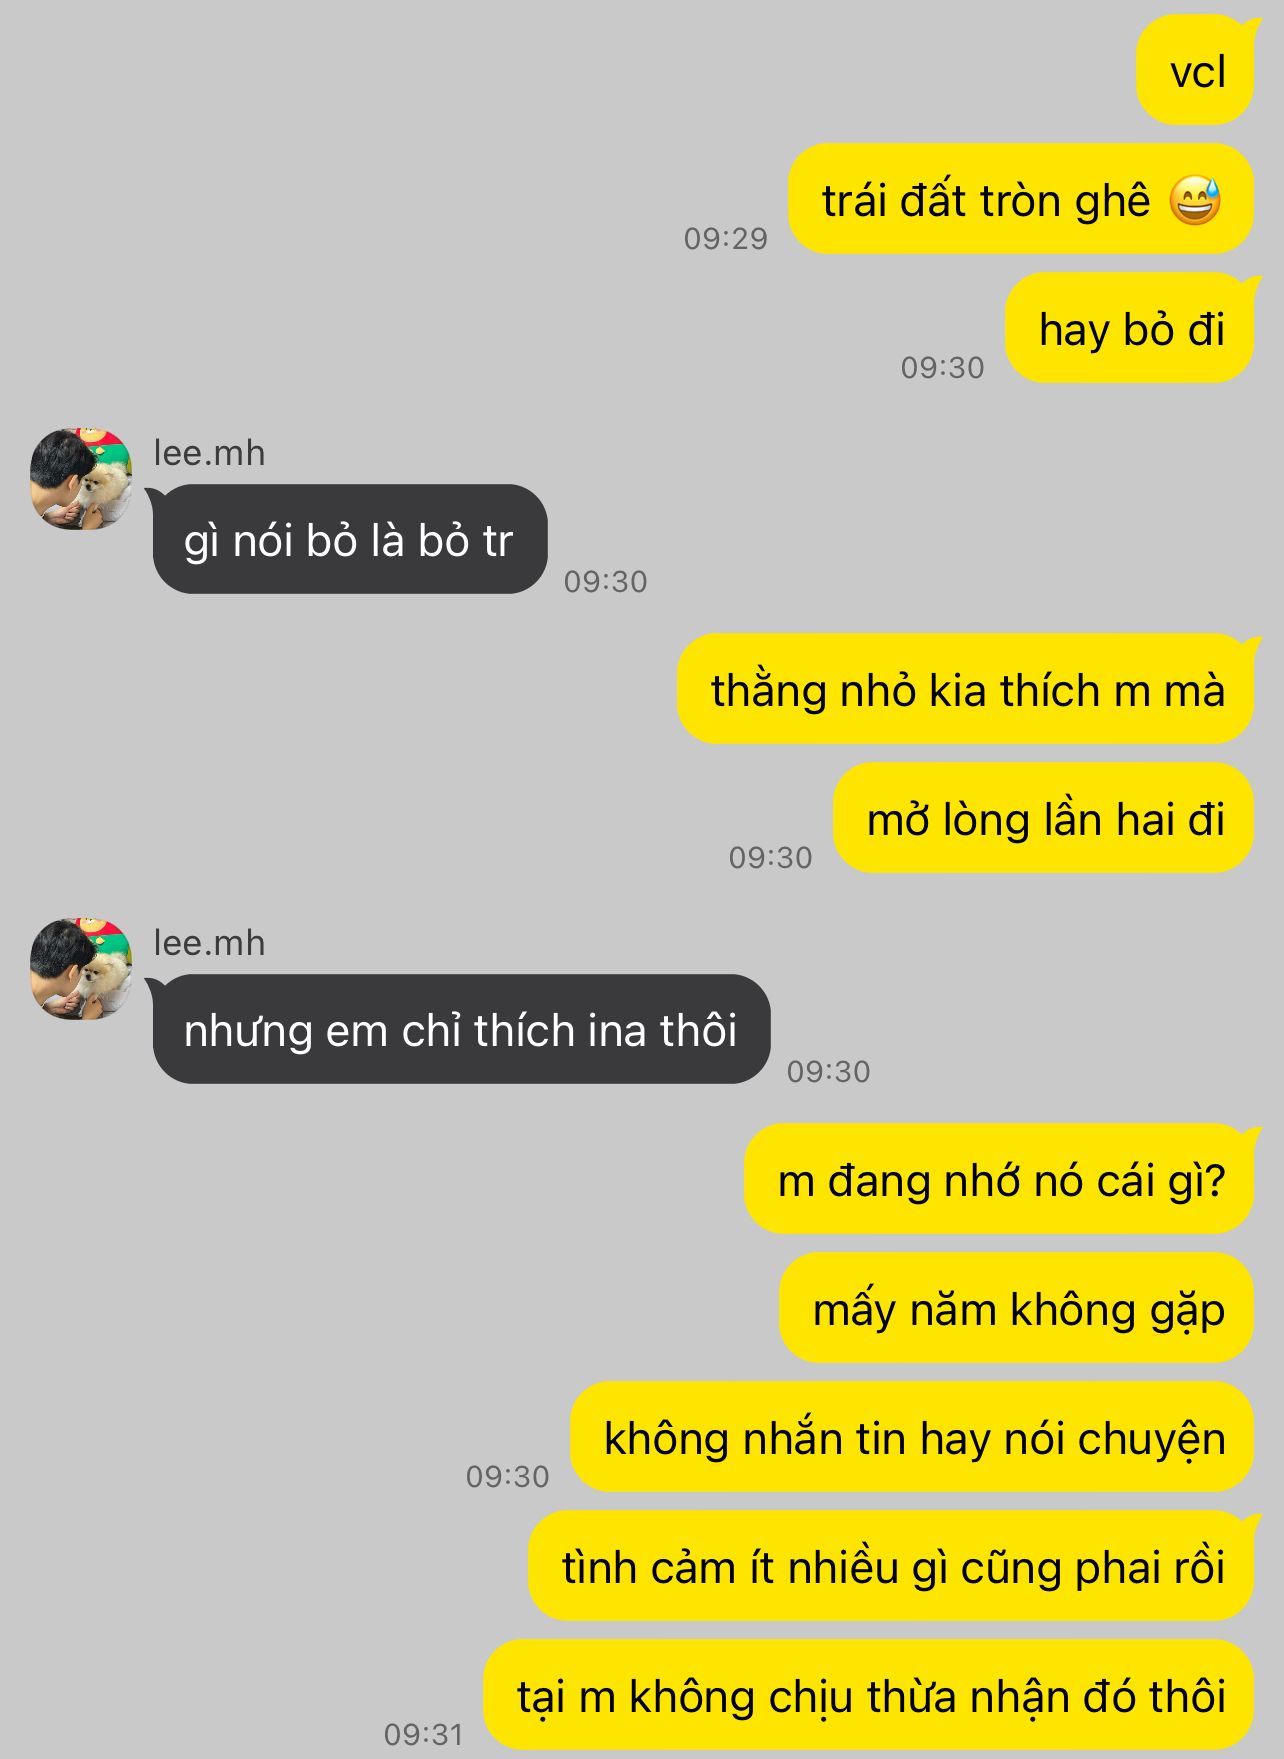Screen dimensions: 1284x1759
Task: Tap the 09:31 timestamp beside the last message
Action: click(x=424, y=1734)
